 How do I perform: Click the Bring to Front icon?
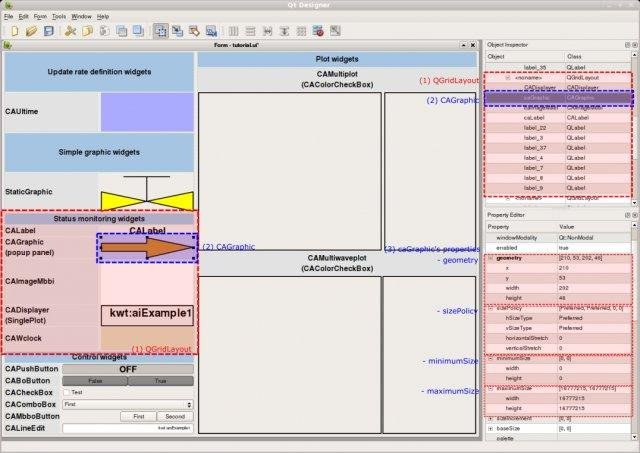coord(138,31)
